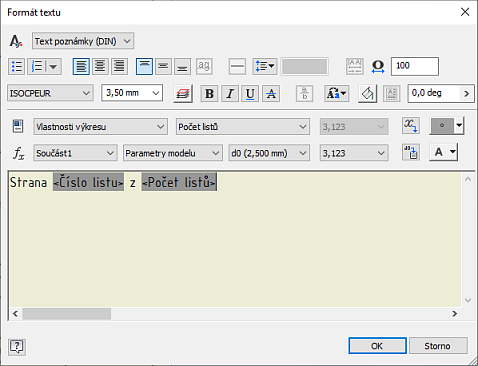Click the vertical scrollbar up arrow
478x366 pixels.
coord(468,179)
